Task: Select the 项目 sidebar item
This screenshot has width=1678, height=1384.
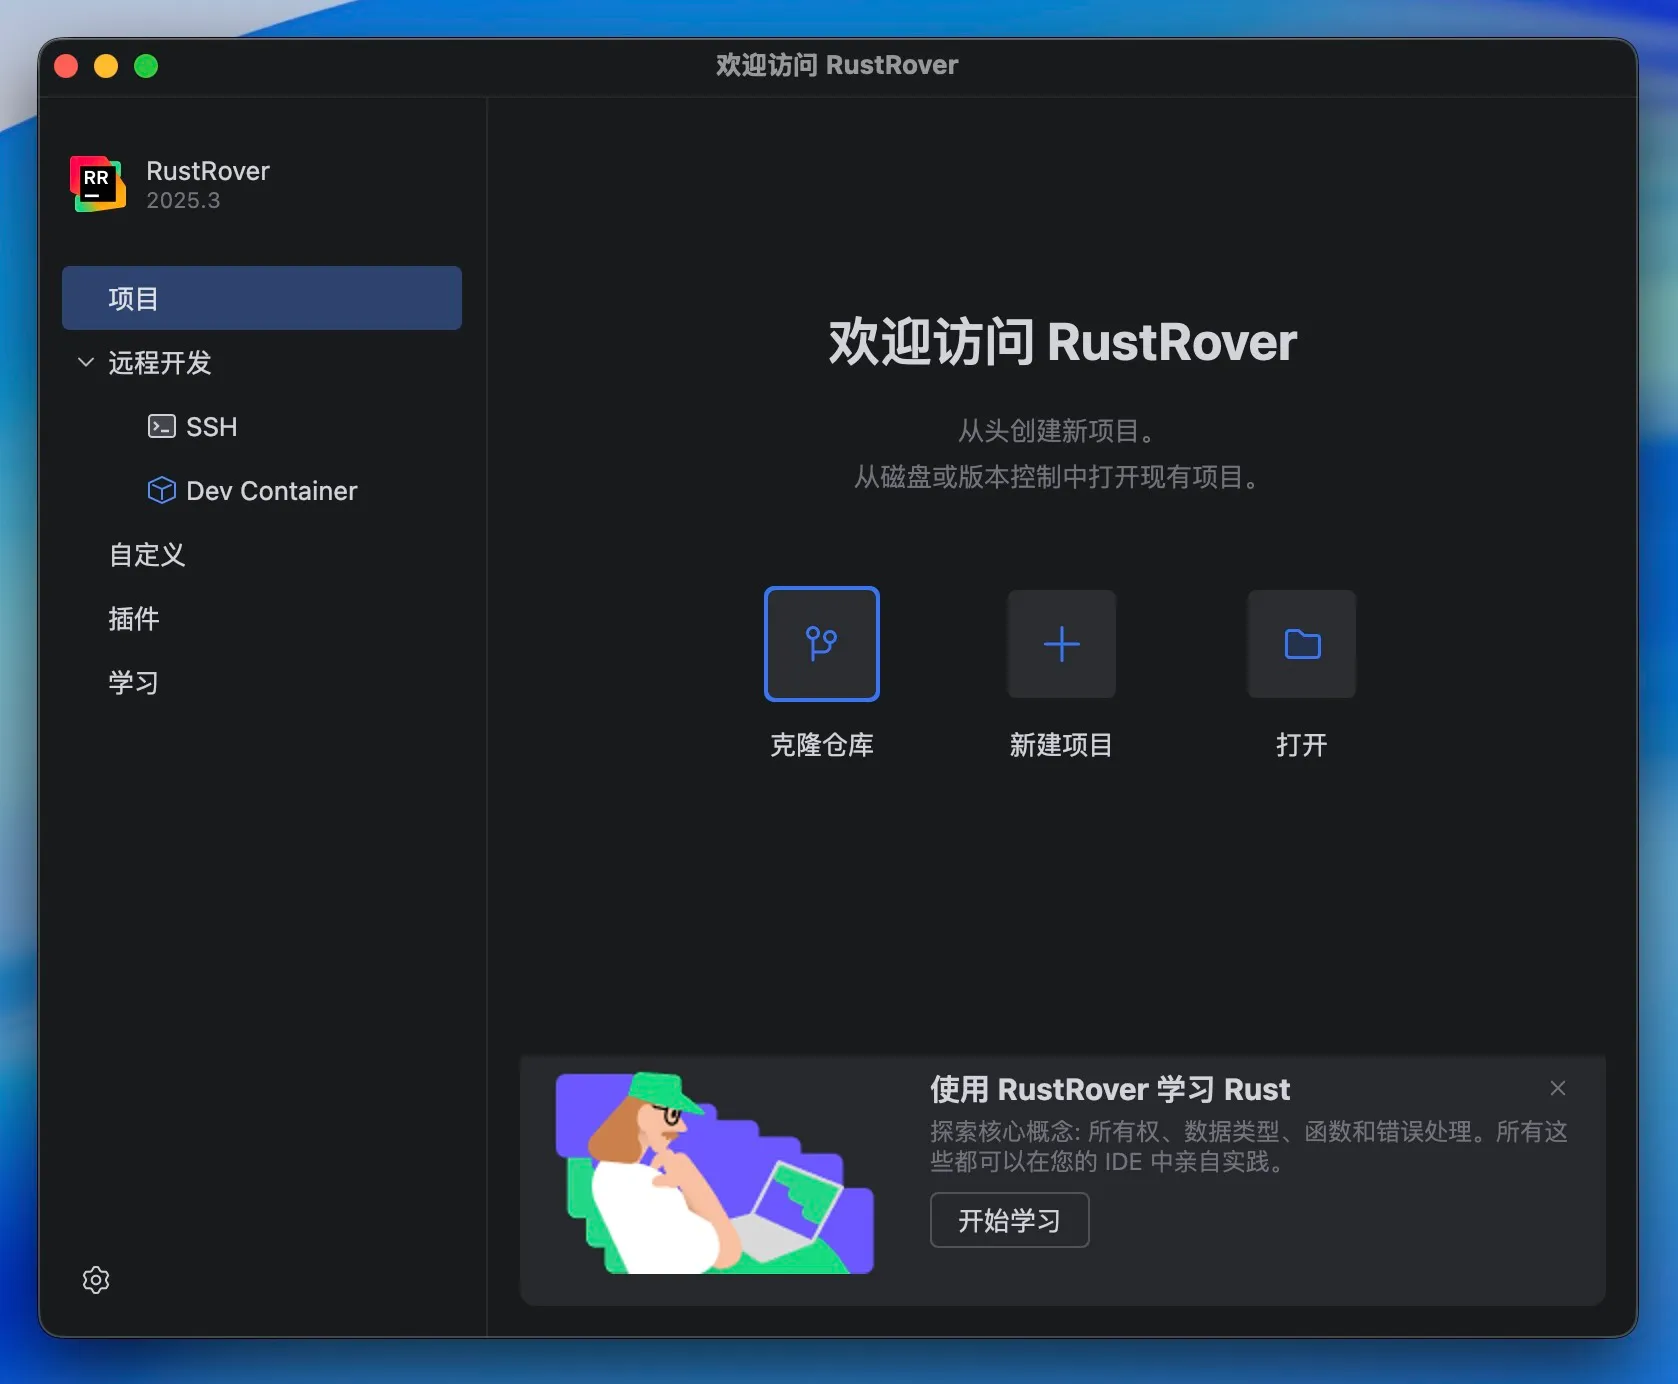Action: 262,298
